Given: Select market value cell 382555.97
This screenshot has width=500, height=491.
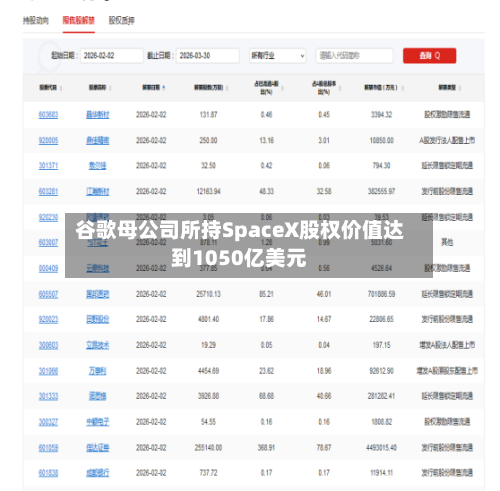Looking at the screenshot, I should [382, 192].
